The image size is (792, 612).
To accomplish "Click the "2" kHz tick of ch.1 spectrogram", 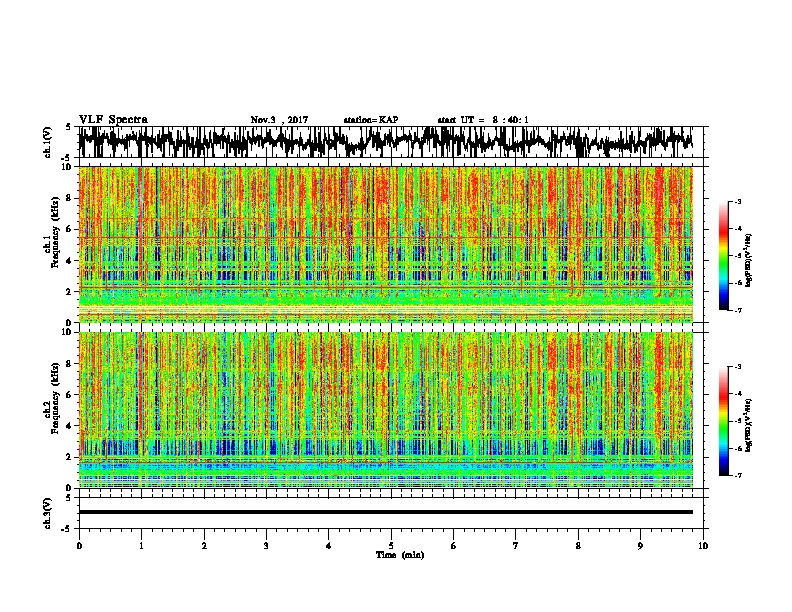I will pyautogui.click(x=70, y=291).
